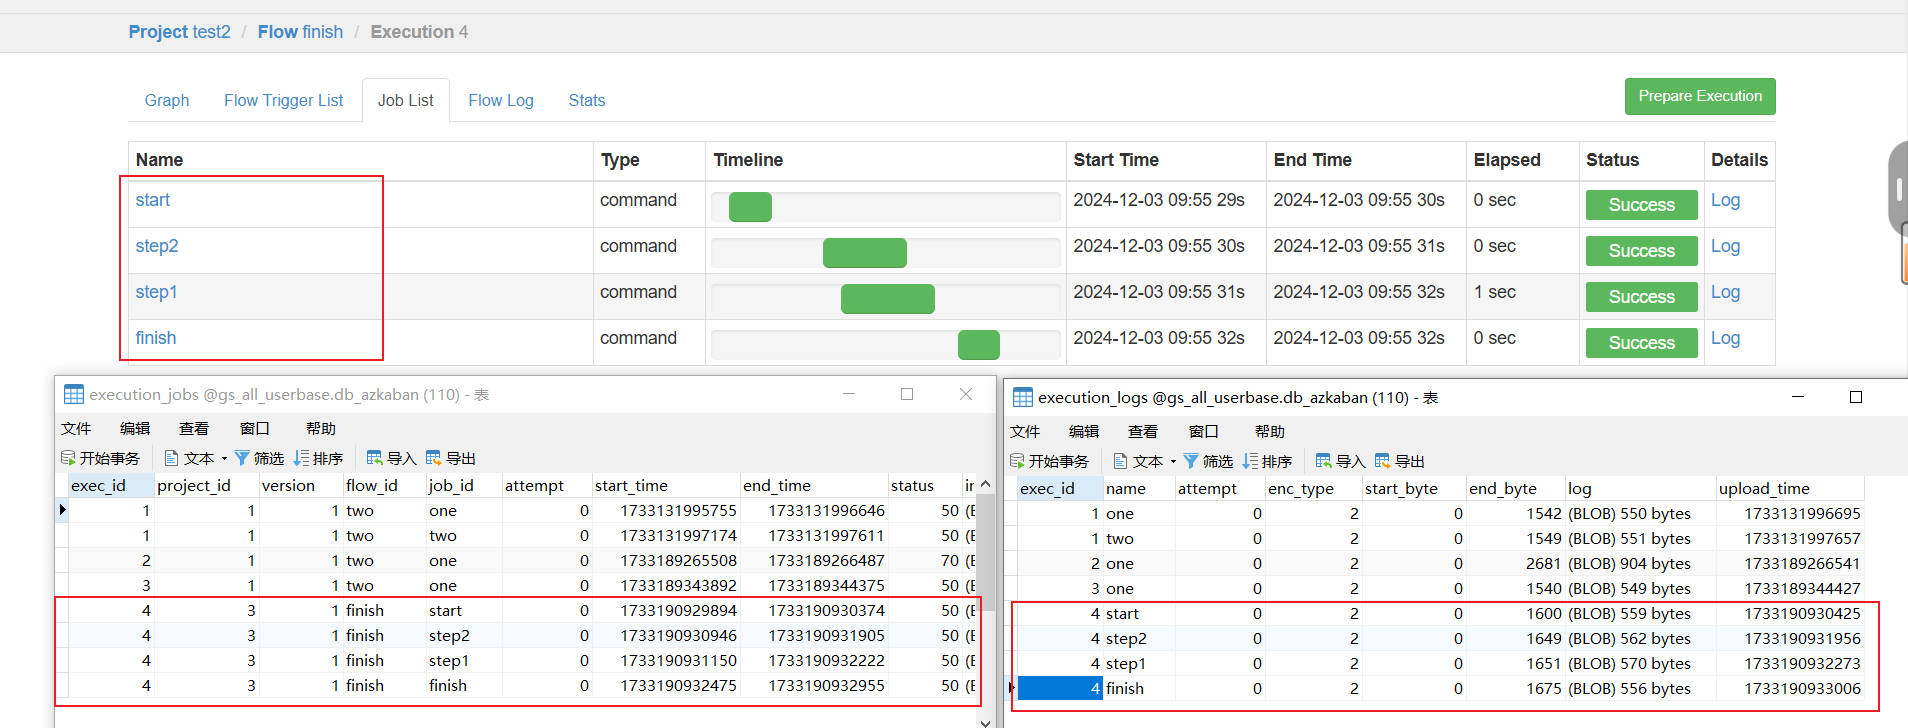Click Success status badge for finish job
Viewport: 1908px width, 728px height.
pyautogui.click(x=1641, y=343)
